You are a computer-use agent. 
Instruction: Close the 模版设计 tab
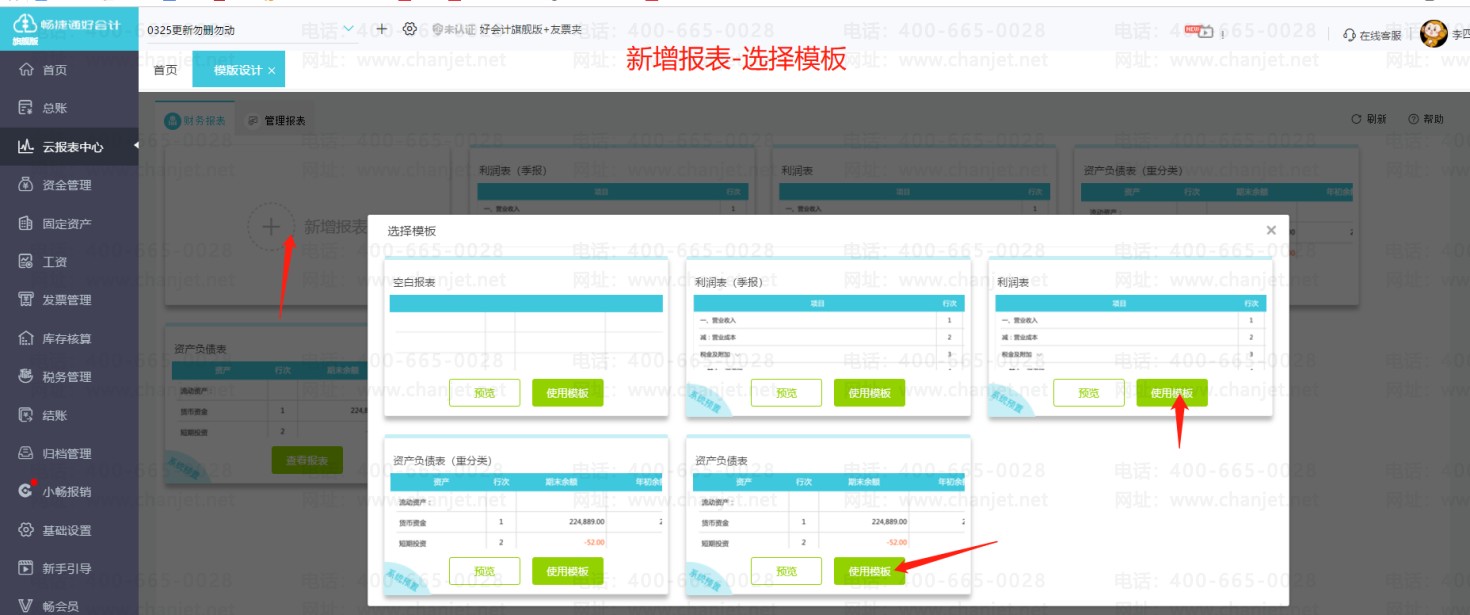271,70
